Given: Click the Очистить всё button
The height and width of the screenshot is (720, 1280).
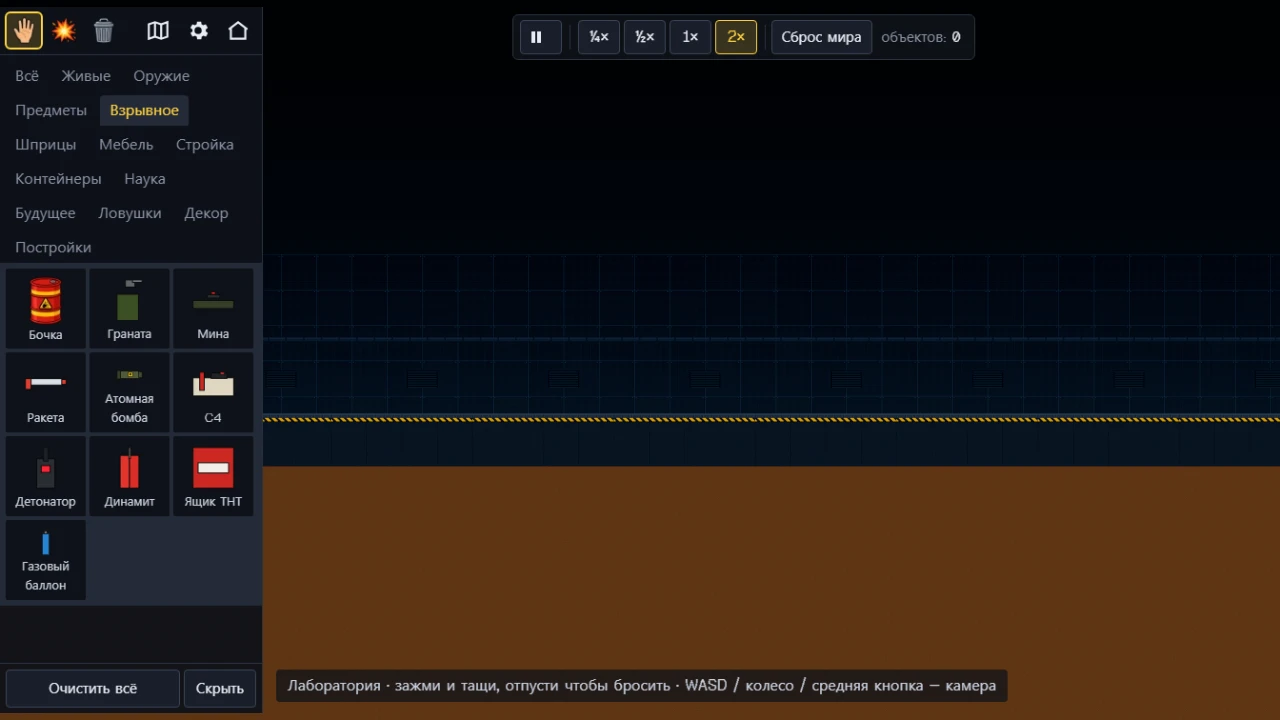Looking at the screenshot, I should coord(93,688).
